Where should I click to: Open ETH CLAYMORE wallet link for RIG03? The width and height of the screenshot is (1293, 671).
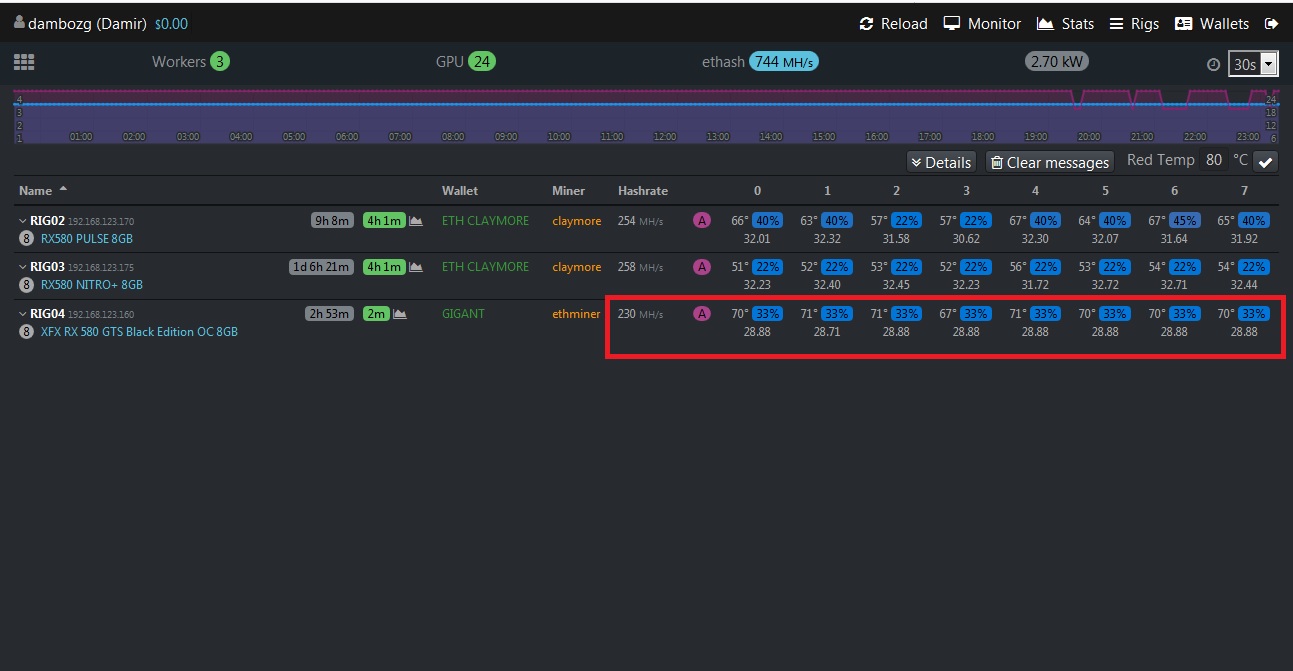point(485,267)
